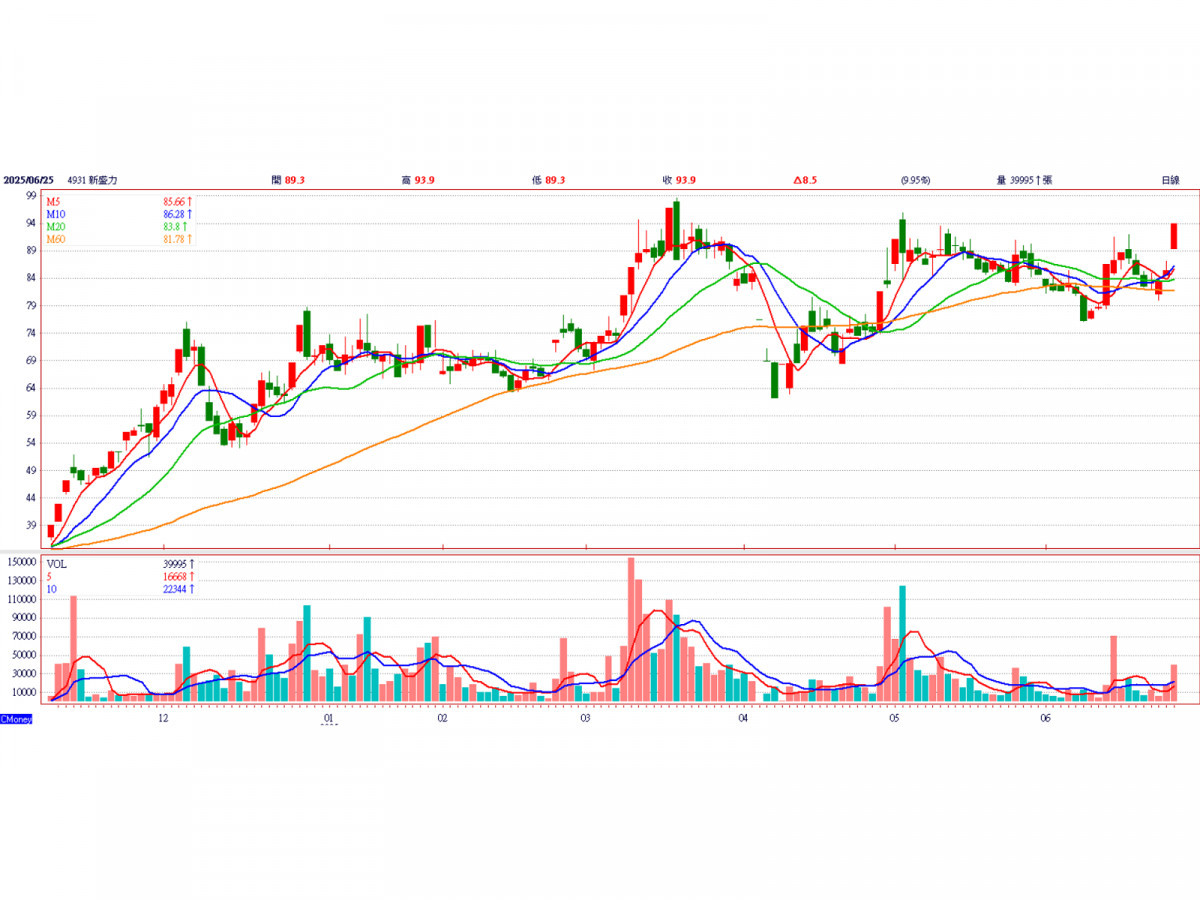The width and height of the screenshot is (1200, 900).
Task: Click the 日線 daily chart label
Action: 1169,180
